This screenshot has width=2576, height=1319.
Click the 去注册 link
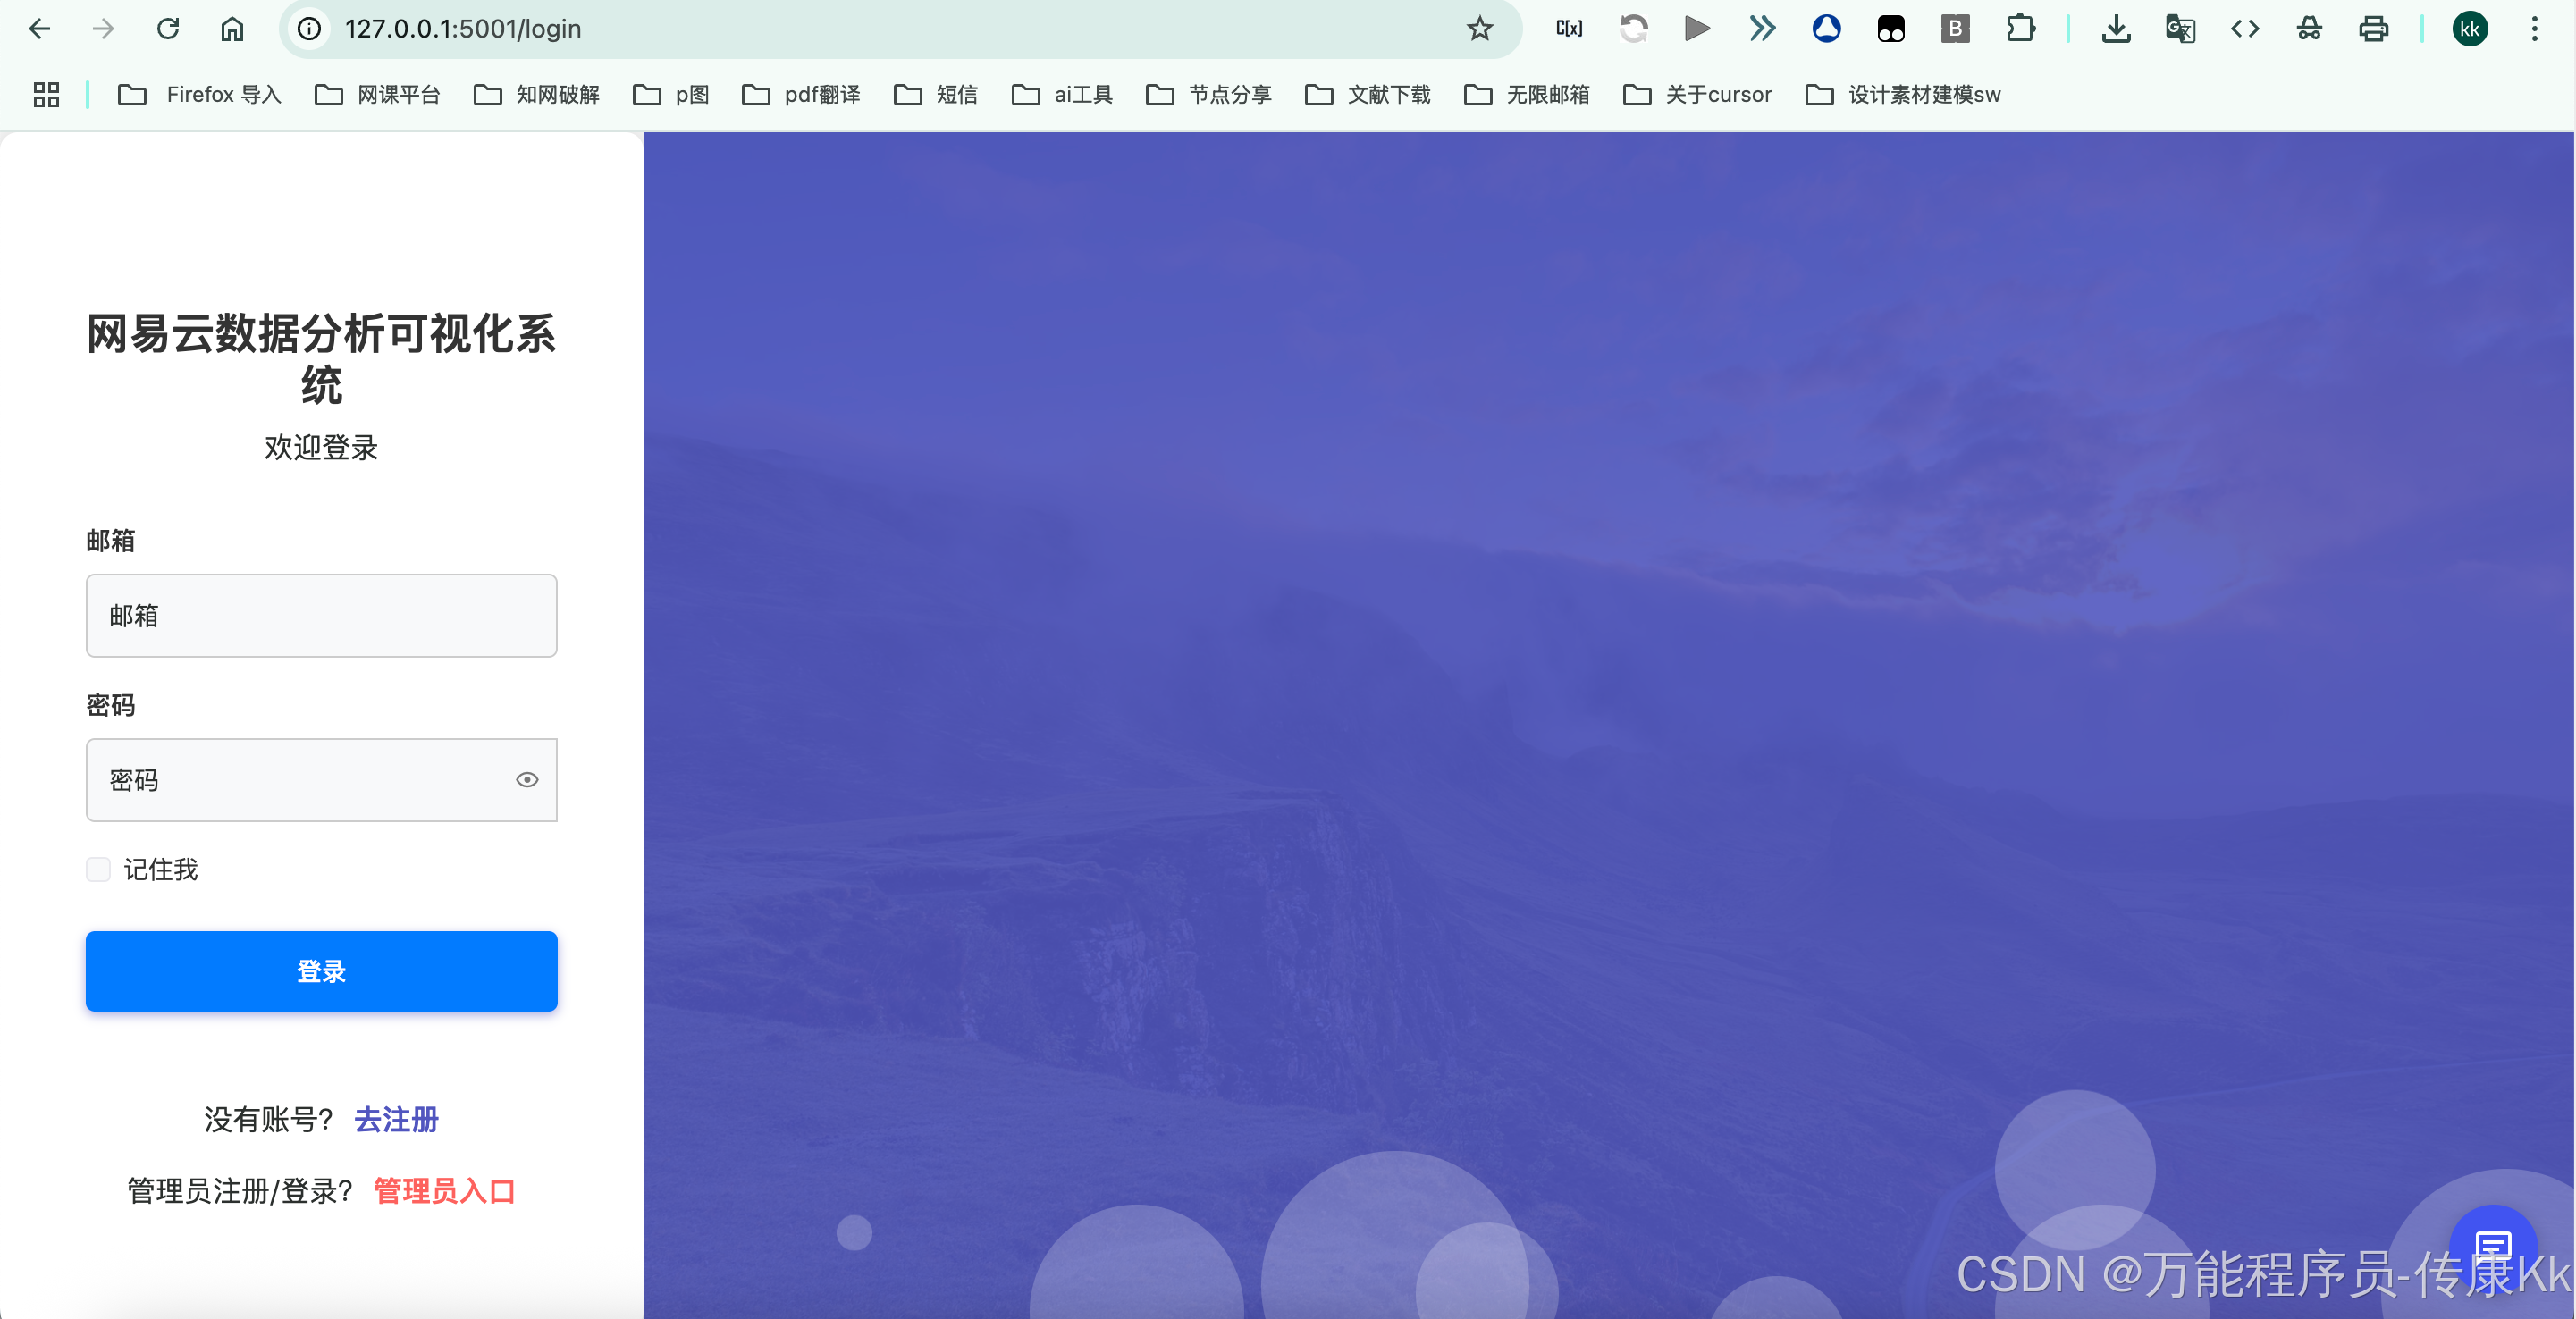pos(396,1119)
